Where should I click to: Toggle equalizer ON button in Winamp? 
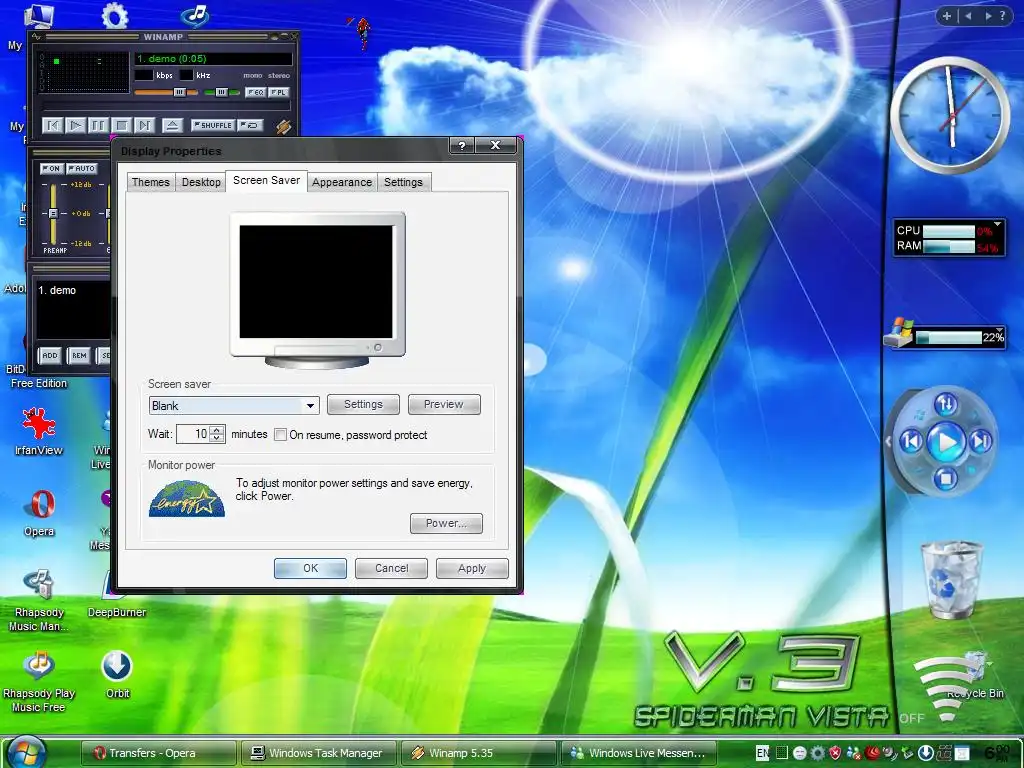pyautogui.click(x=51, y=168)
